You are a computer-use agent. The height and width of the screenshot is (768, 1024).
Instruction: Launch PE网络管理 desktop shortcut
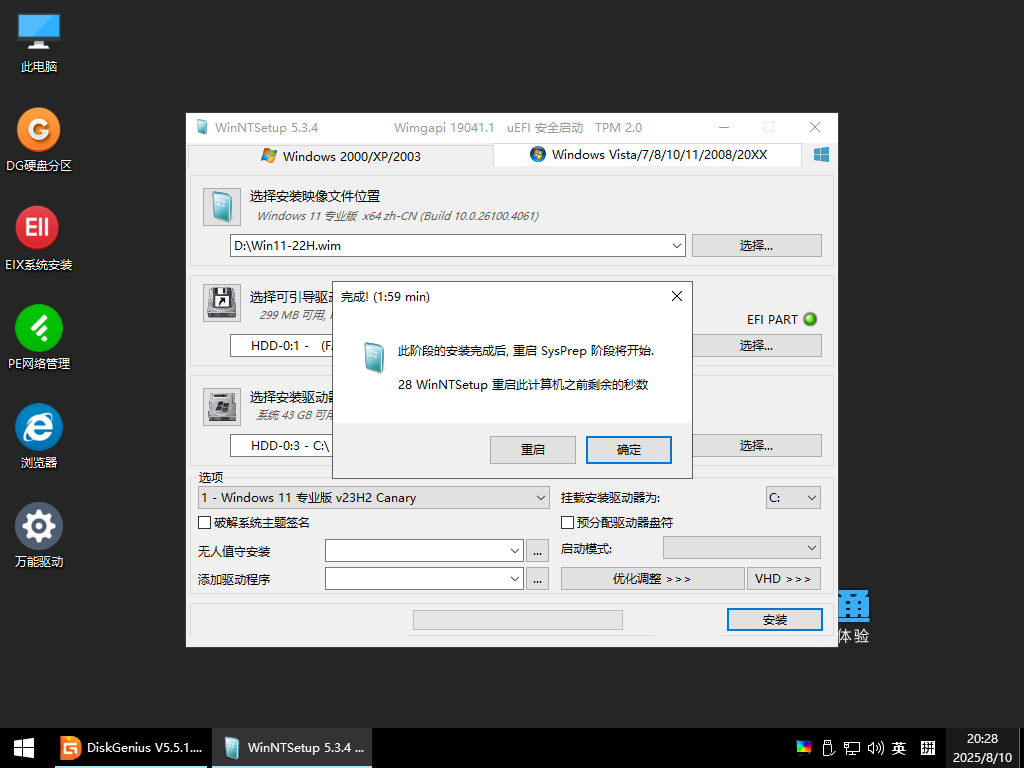pos(39,338)
